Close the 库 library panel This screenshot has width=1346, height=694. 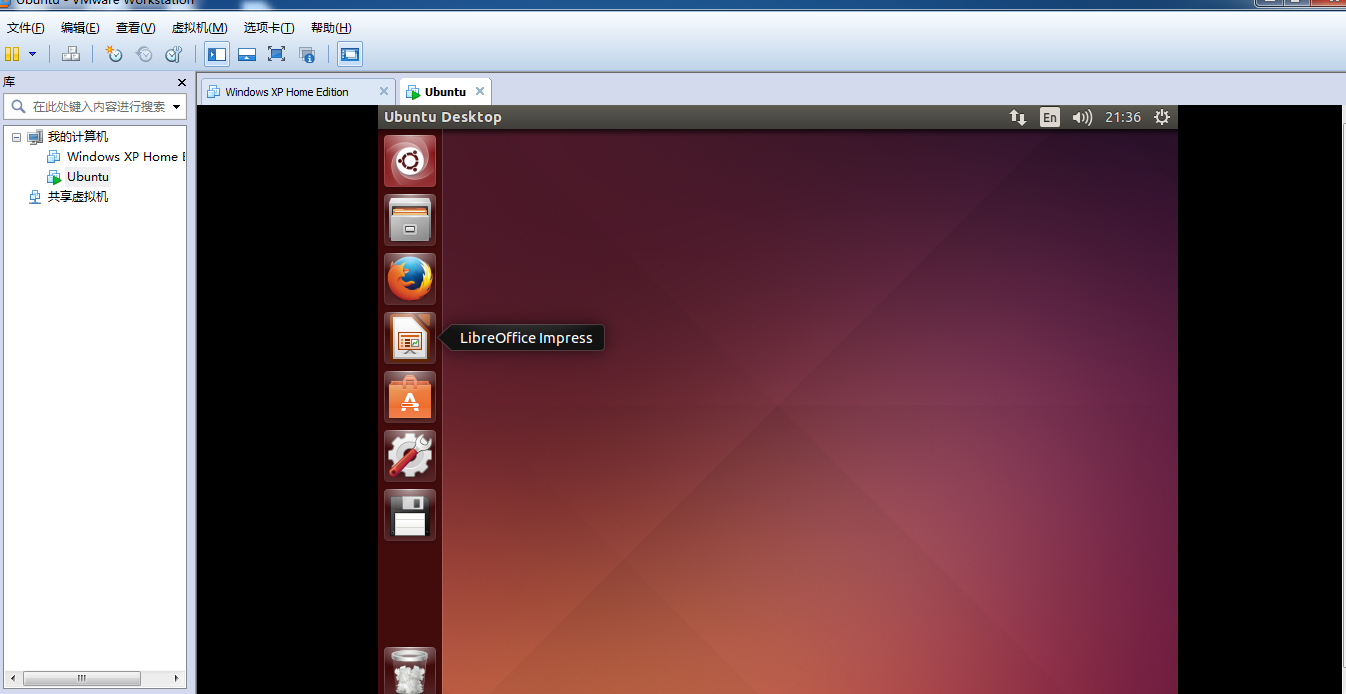click(182, 83)
